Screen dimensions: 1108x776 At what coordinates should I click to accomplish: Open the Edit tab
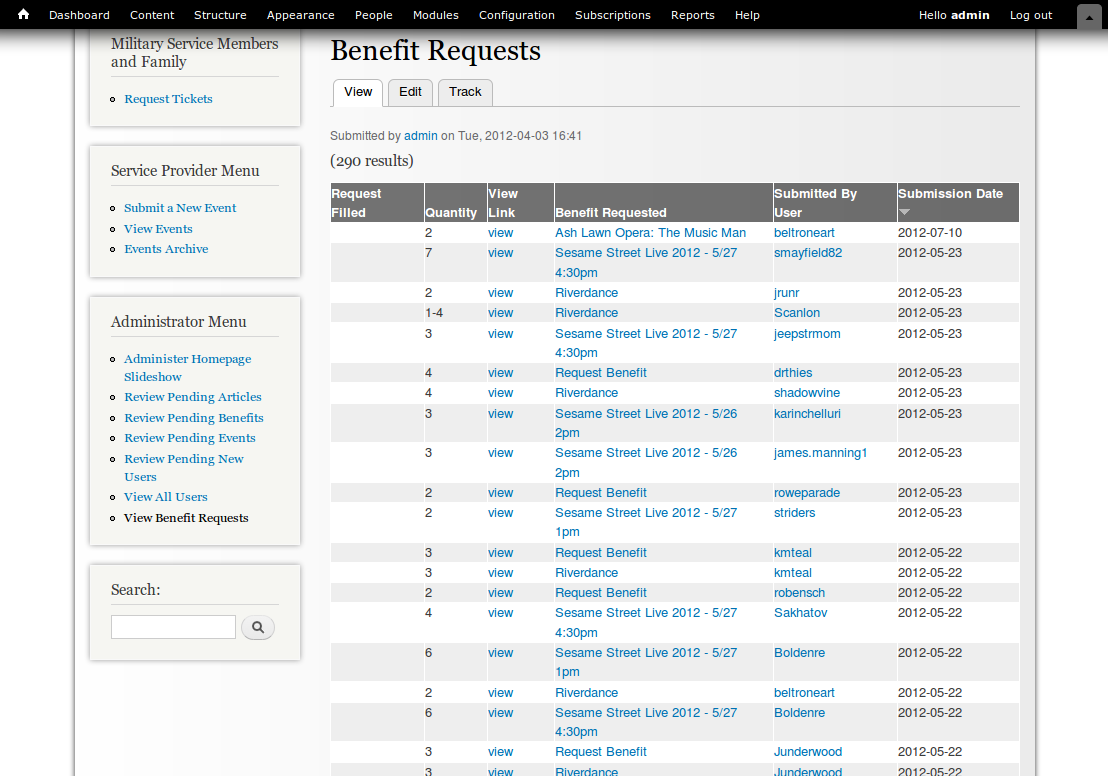pos(410,92)
